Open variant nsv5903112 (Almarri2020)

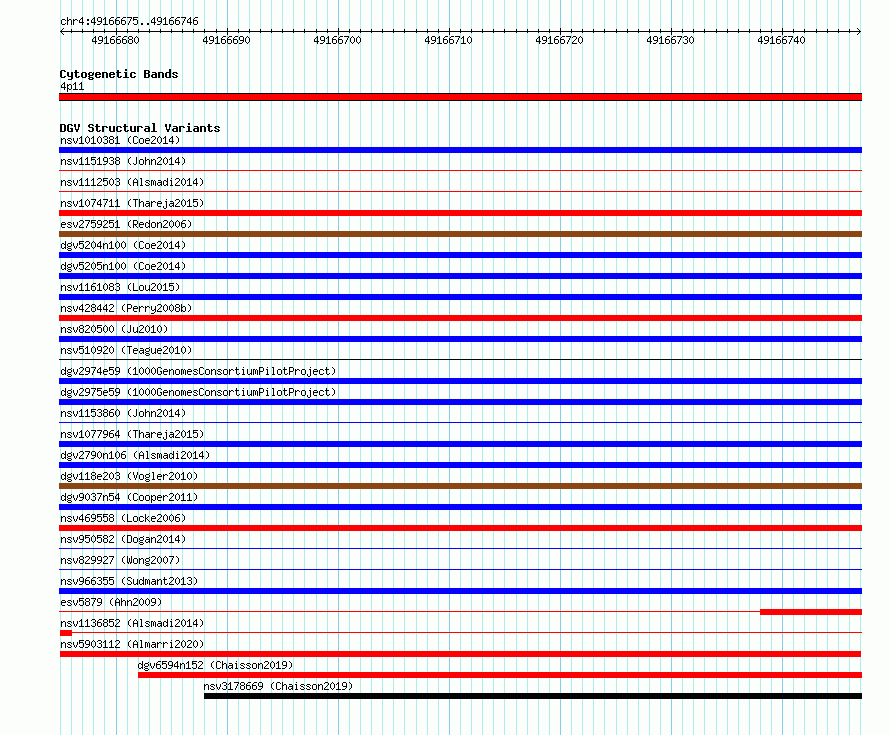pyautogui.click(x=132, y=644)
